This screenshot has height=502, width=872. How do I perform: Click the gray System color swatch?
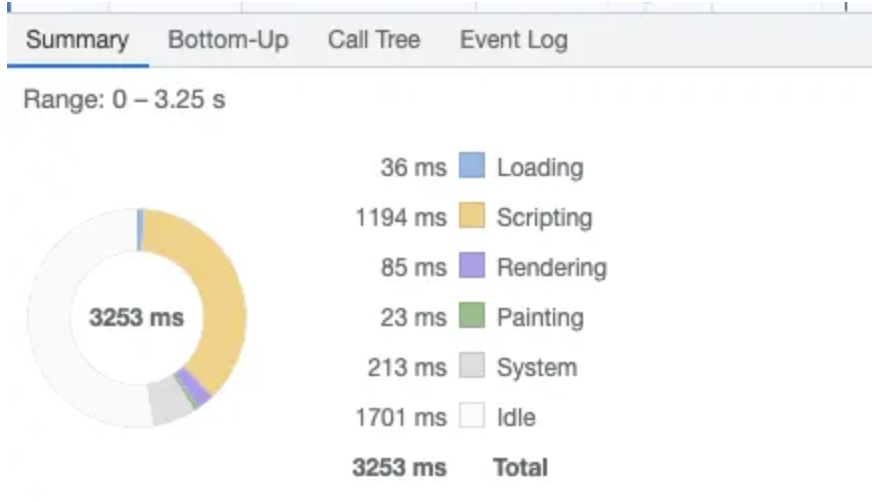click(x=471, y=367)
